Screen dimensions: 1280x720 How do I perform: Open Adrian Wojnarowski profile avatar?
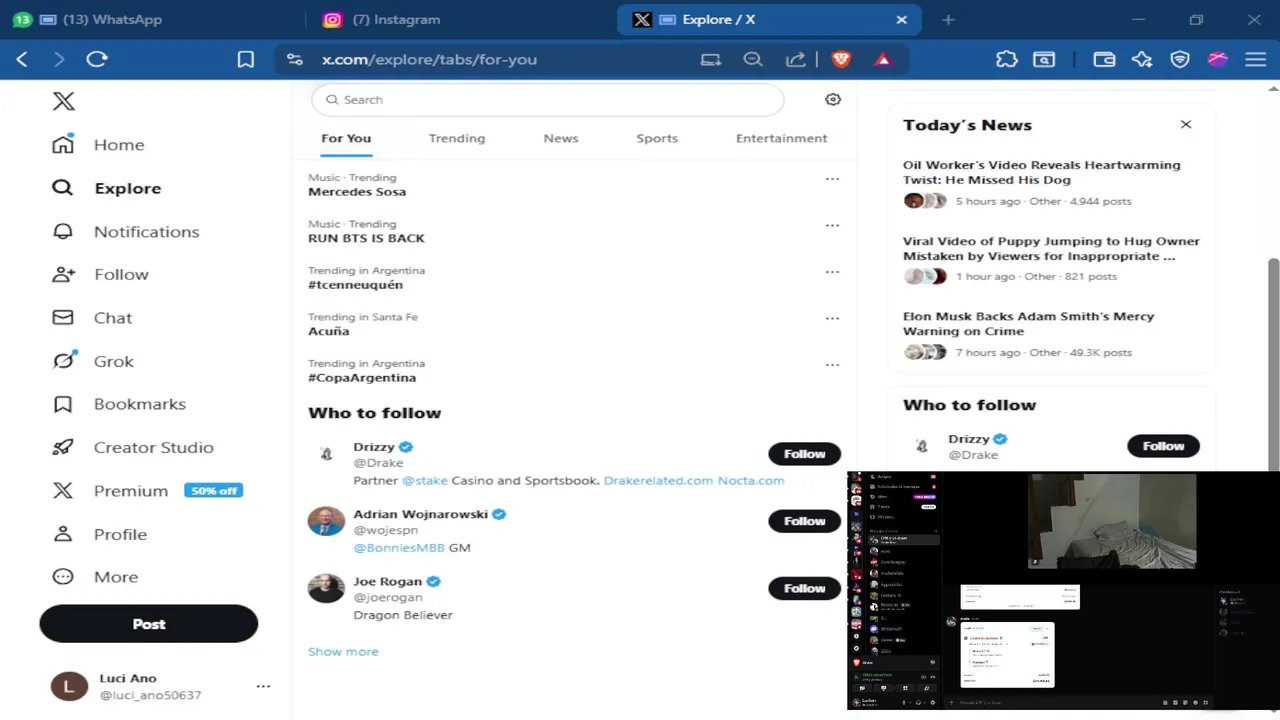[326, 521]
